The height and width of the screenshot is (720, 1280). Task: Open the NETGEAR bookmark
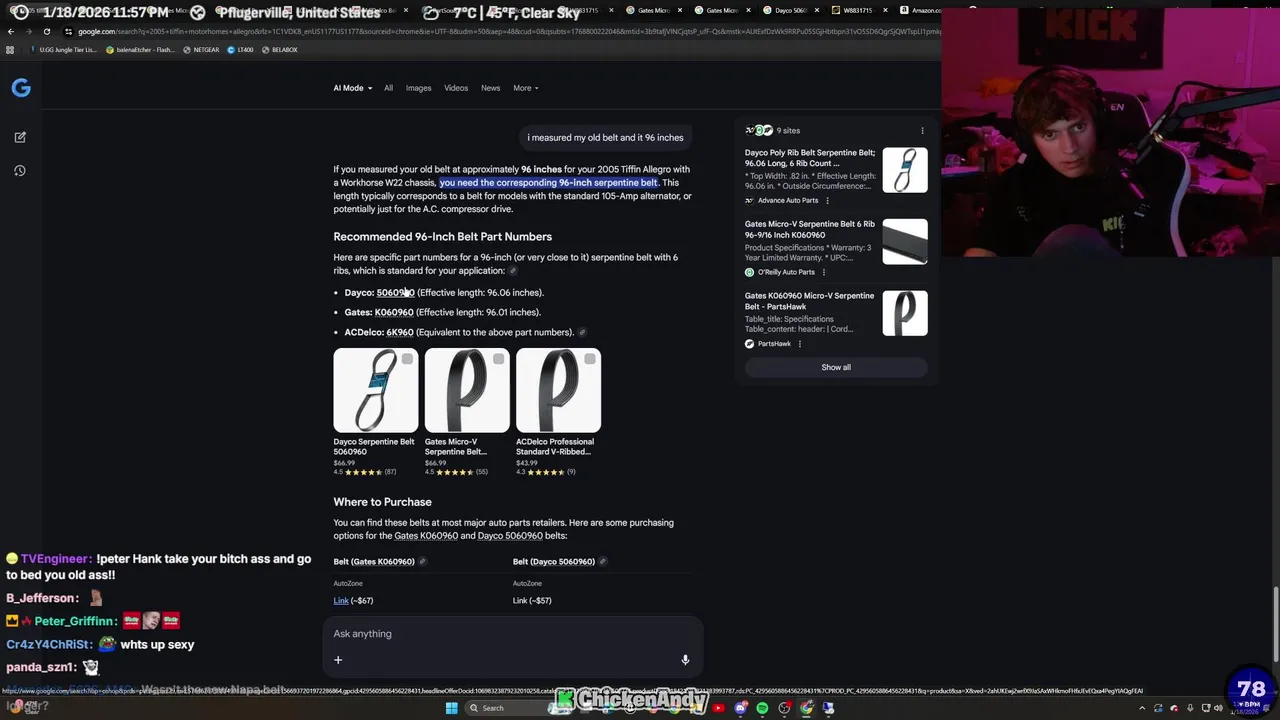[202, 50]
